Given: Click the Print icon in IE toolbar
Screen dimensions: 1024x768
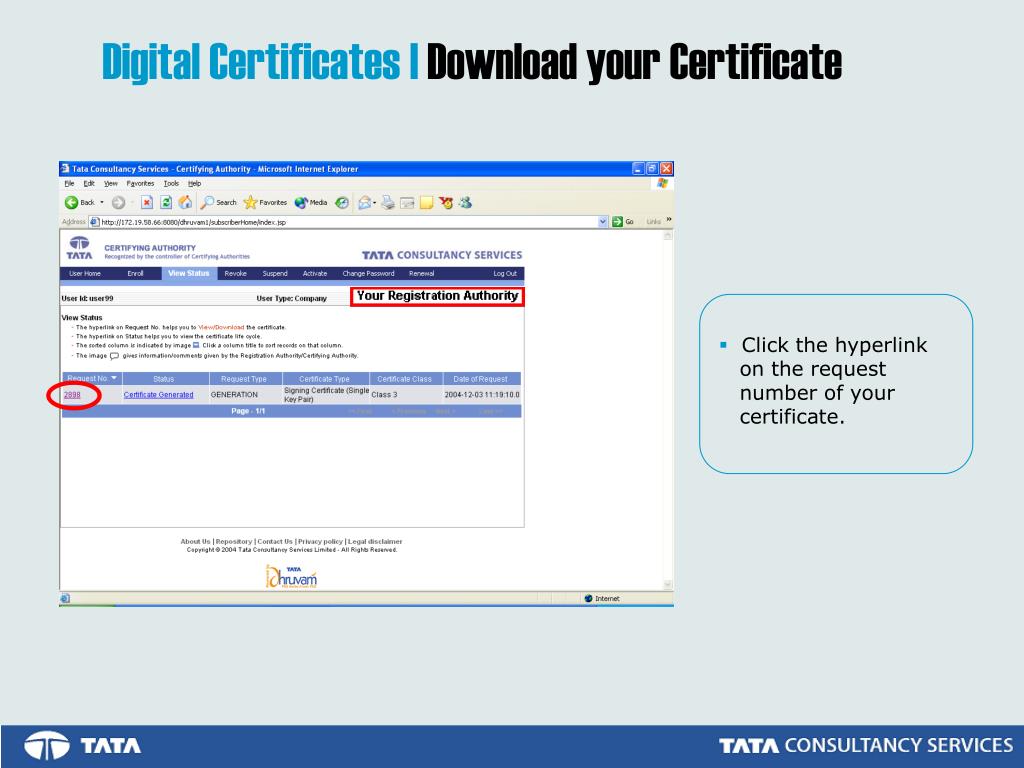Looking at the screenshot, I should (388, 202).
